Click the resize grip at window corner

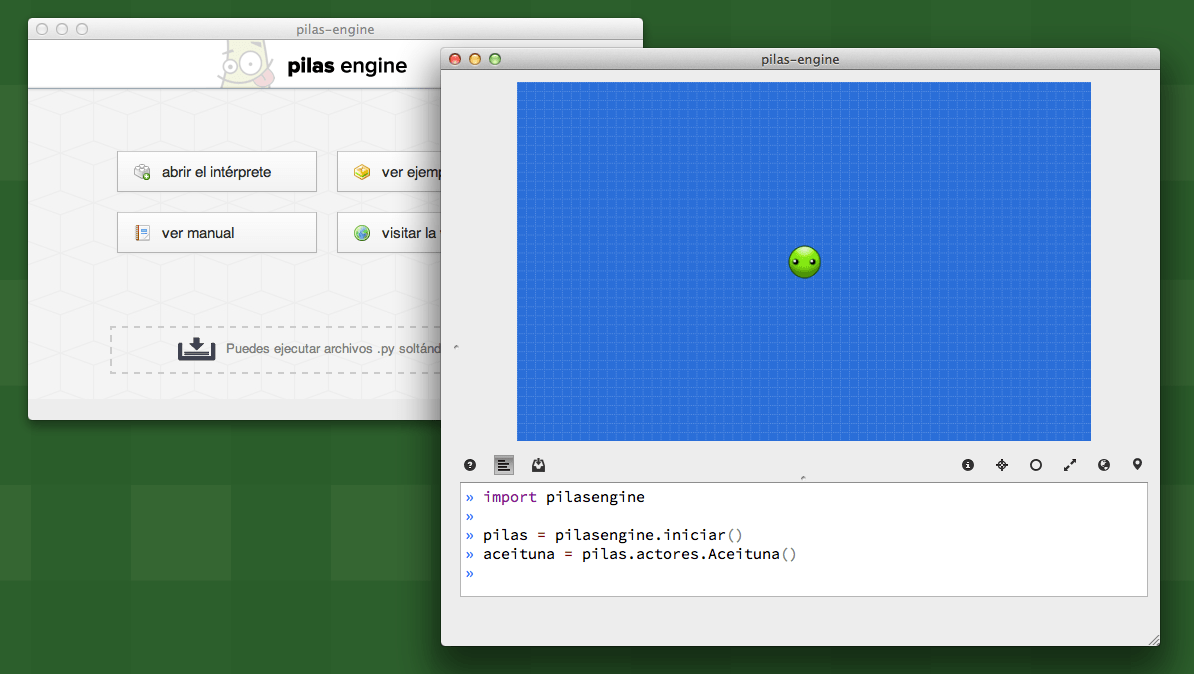click(1153, 639)
